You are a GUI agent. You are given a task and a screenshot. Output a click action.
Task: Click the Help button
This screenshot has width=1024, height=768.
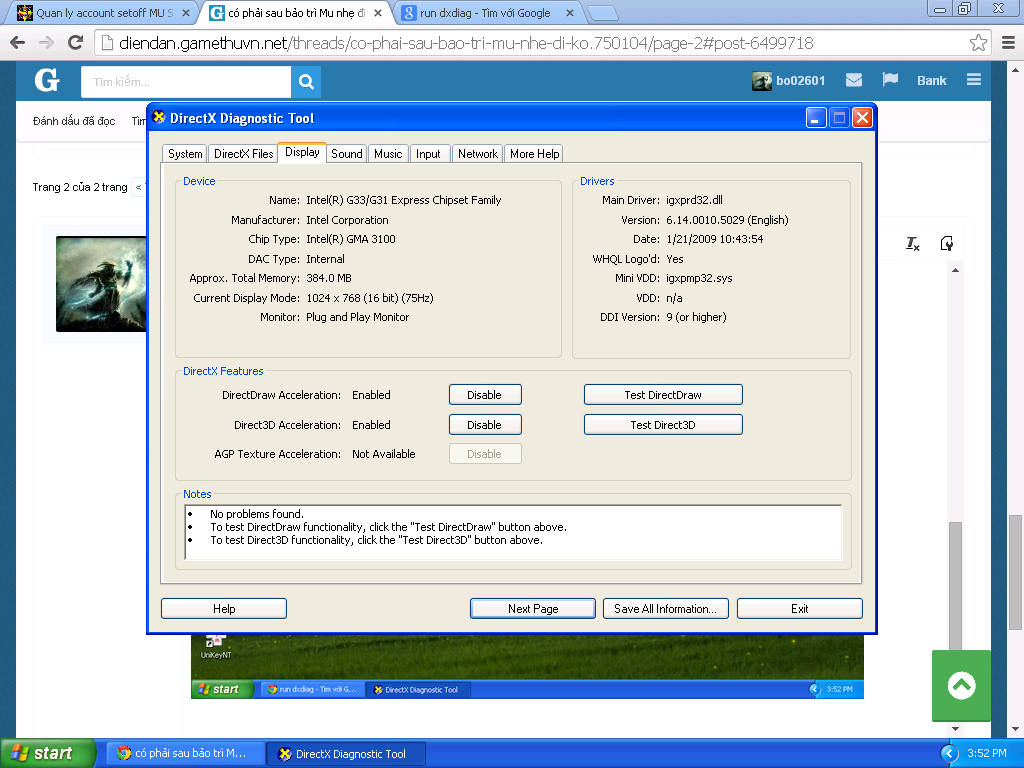(x=224, y=609)
